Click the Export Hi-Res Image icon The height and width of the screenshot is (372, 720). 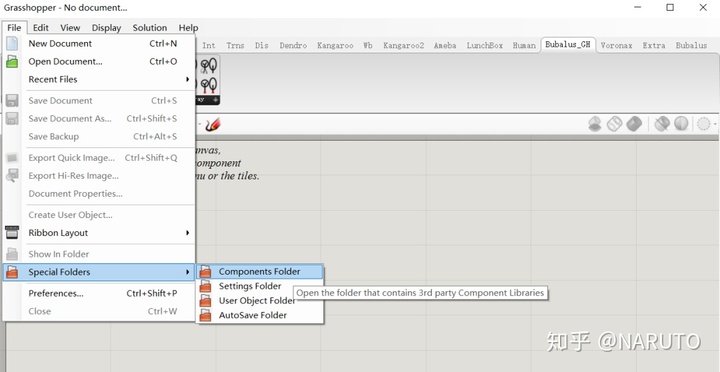[12, 176]
